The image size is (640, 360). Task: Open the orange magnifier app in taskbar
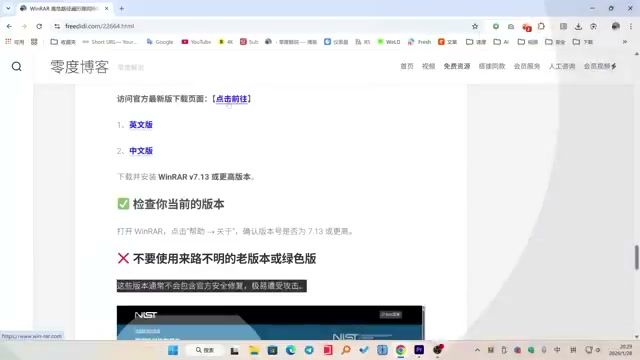tap(346, 350)
